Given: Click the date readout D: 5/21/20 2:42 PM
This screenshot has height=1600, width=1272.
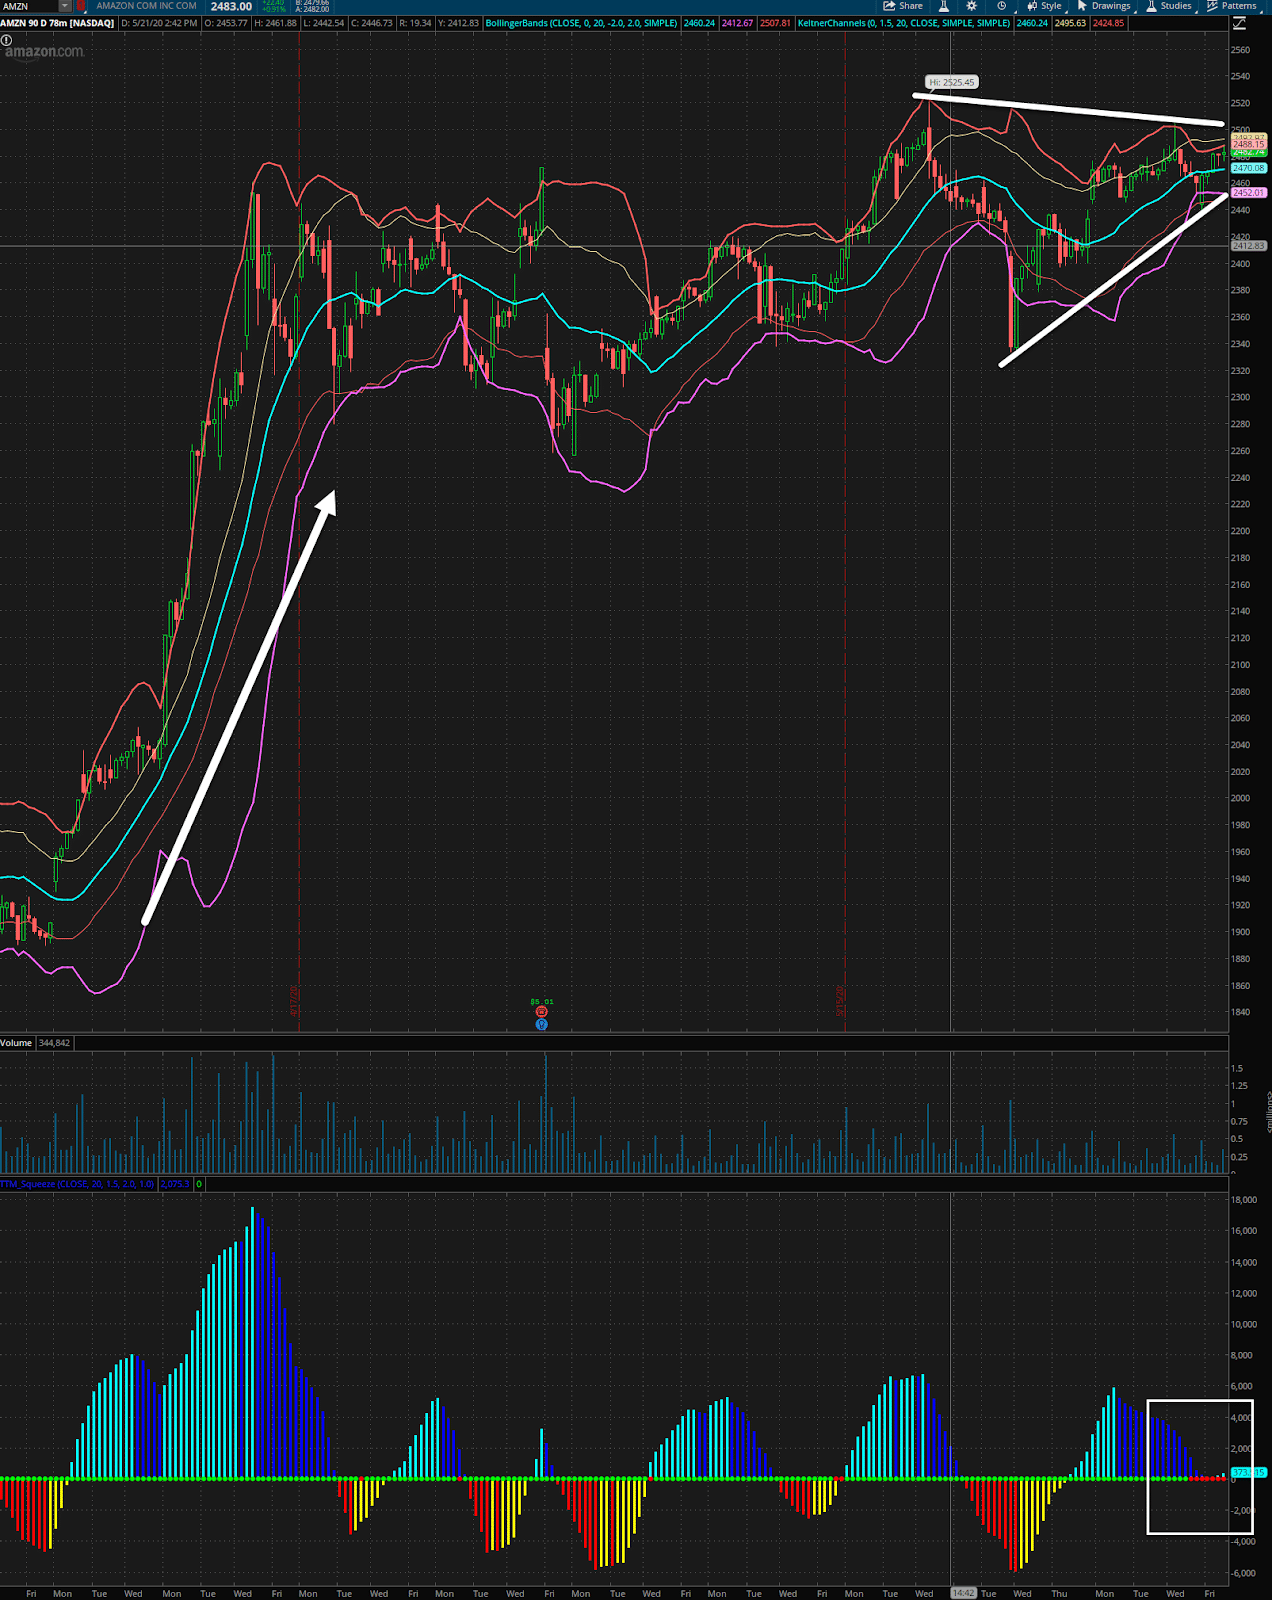Looking at the screenshot, I should [x=160, y=23].
